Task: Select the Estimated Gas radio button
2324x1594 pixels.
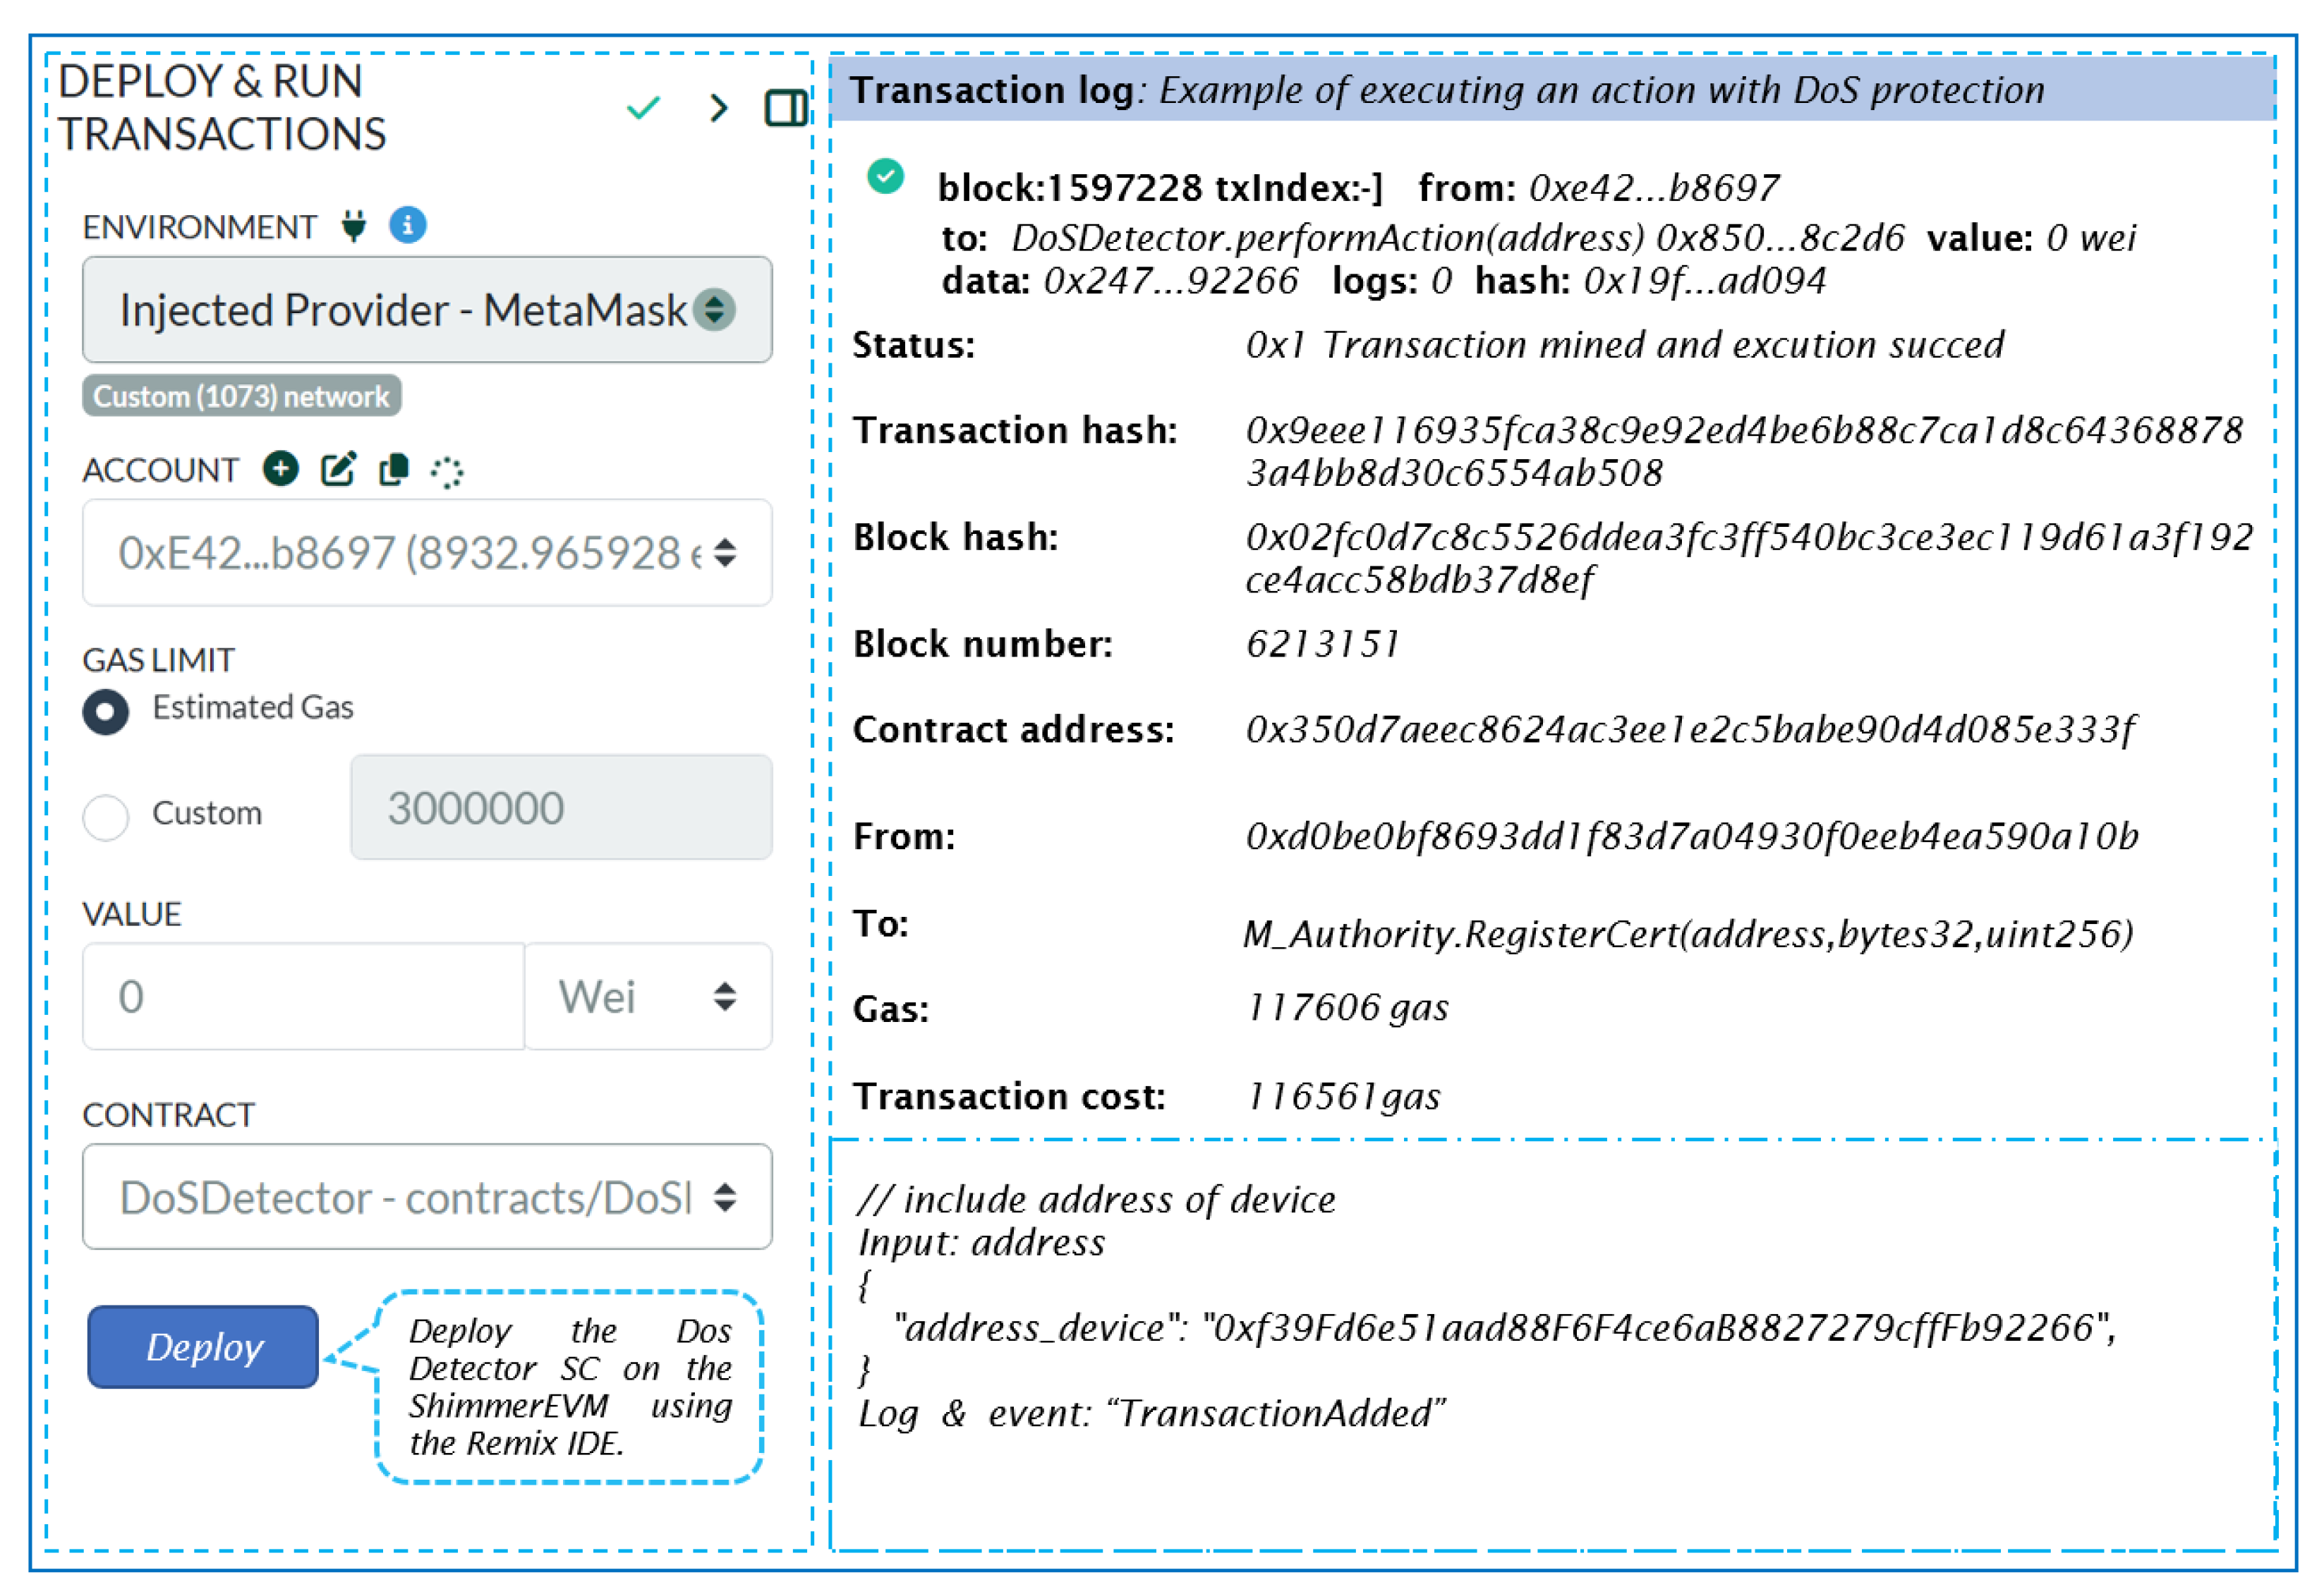Action: 106,712
